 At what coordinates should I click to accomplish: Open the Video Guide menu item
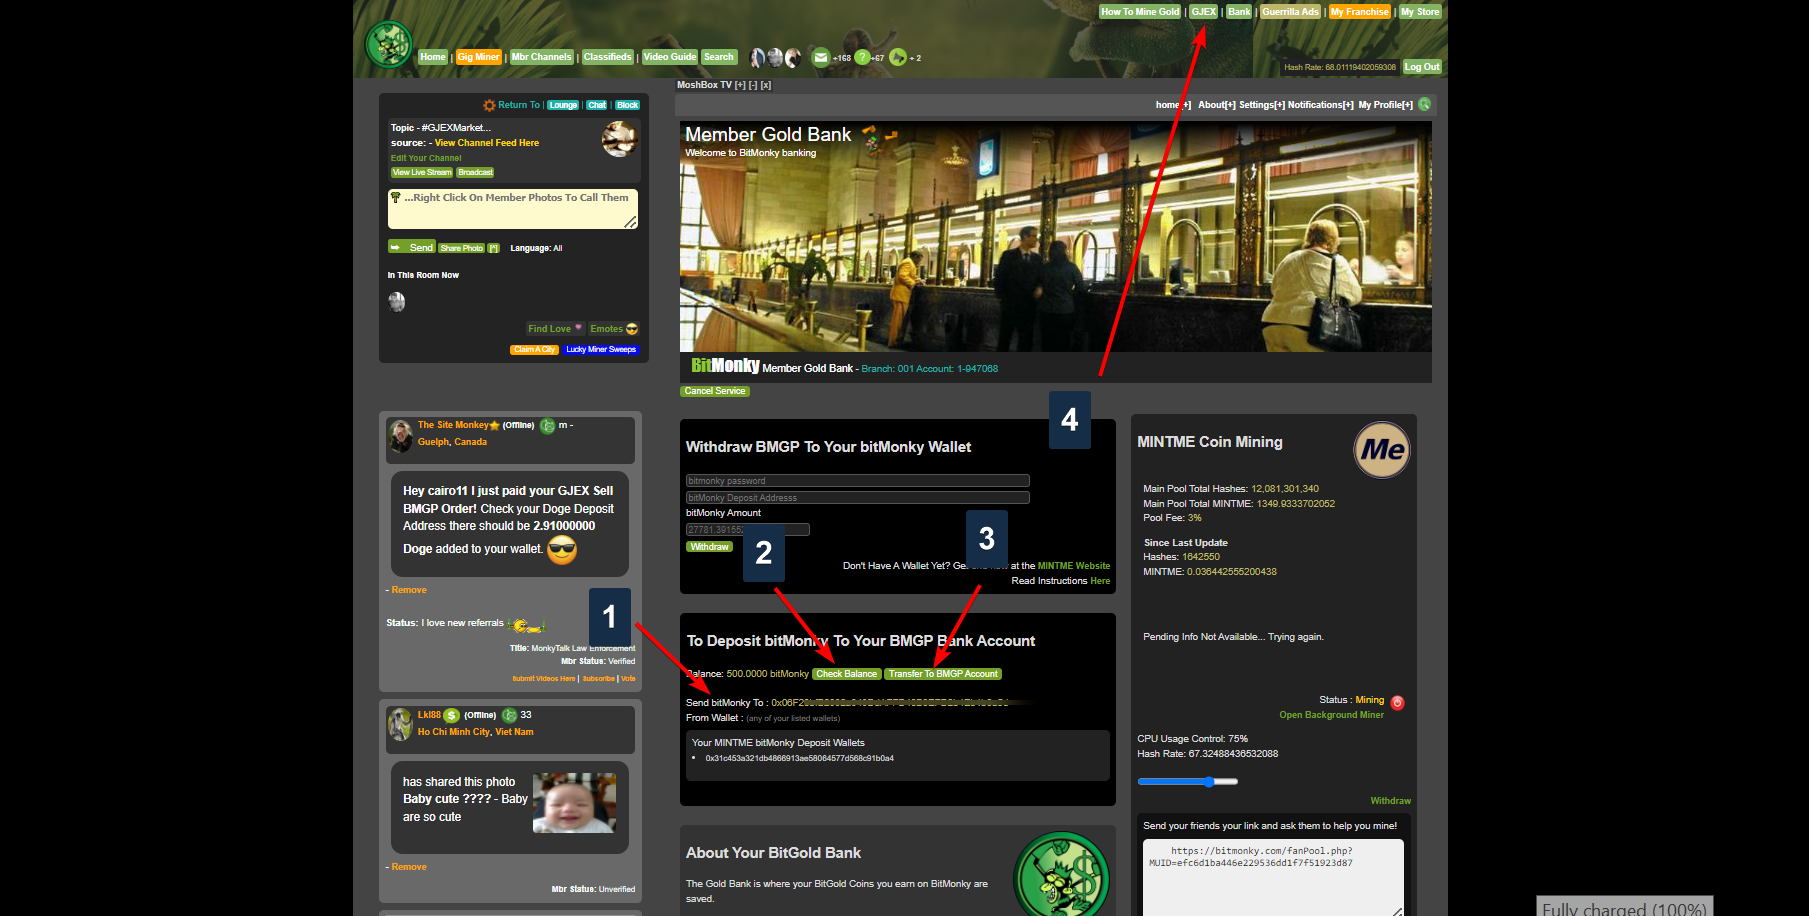click(x=670, y=57)
